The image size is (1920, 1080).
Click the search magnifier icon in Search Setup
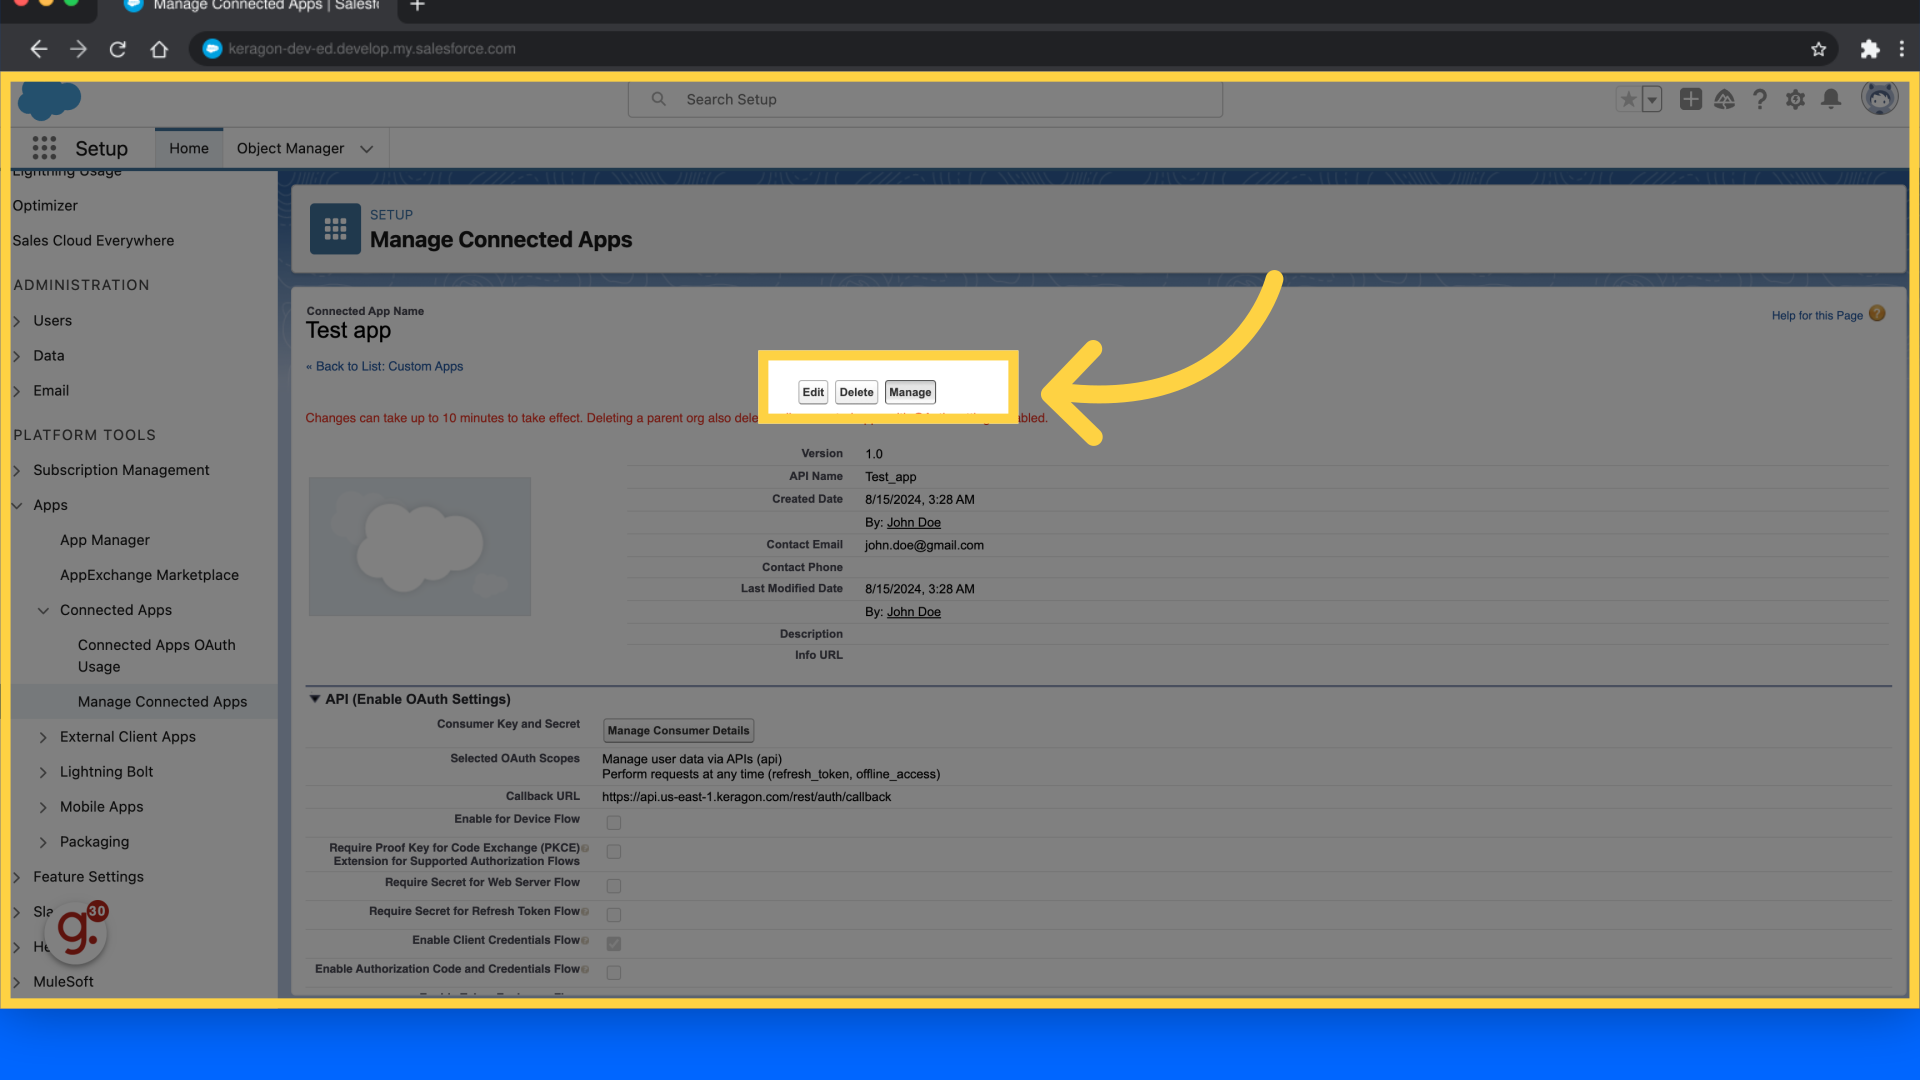tap(659, 99)
